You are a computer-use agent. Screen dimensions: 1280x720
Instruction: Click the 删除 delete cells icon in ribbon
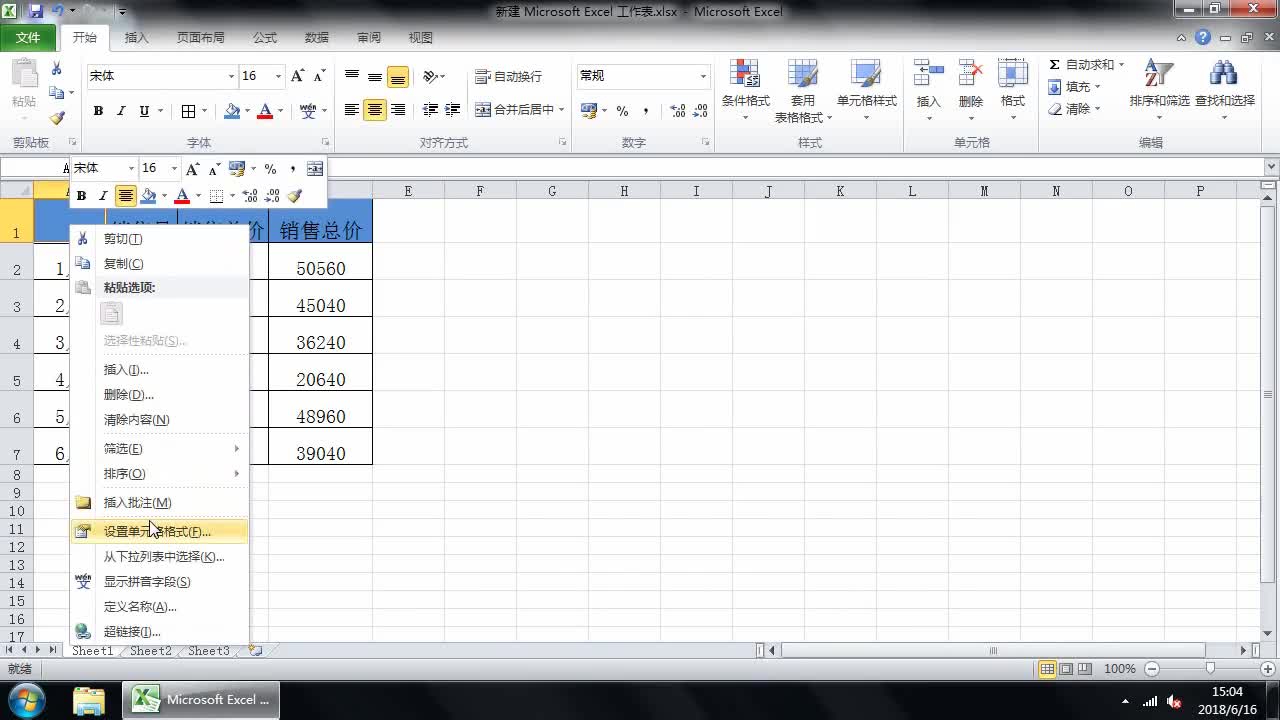(971, 73)
